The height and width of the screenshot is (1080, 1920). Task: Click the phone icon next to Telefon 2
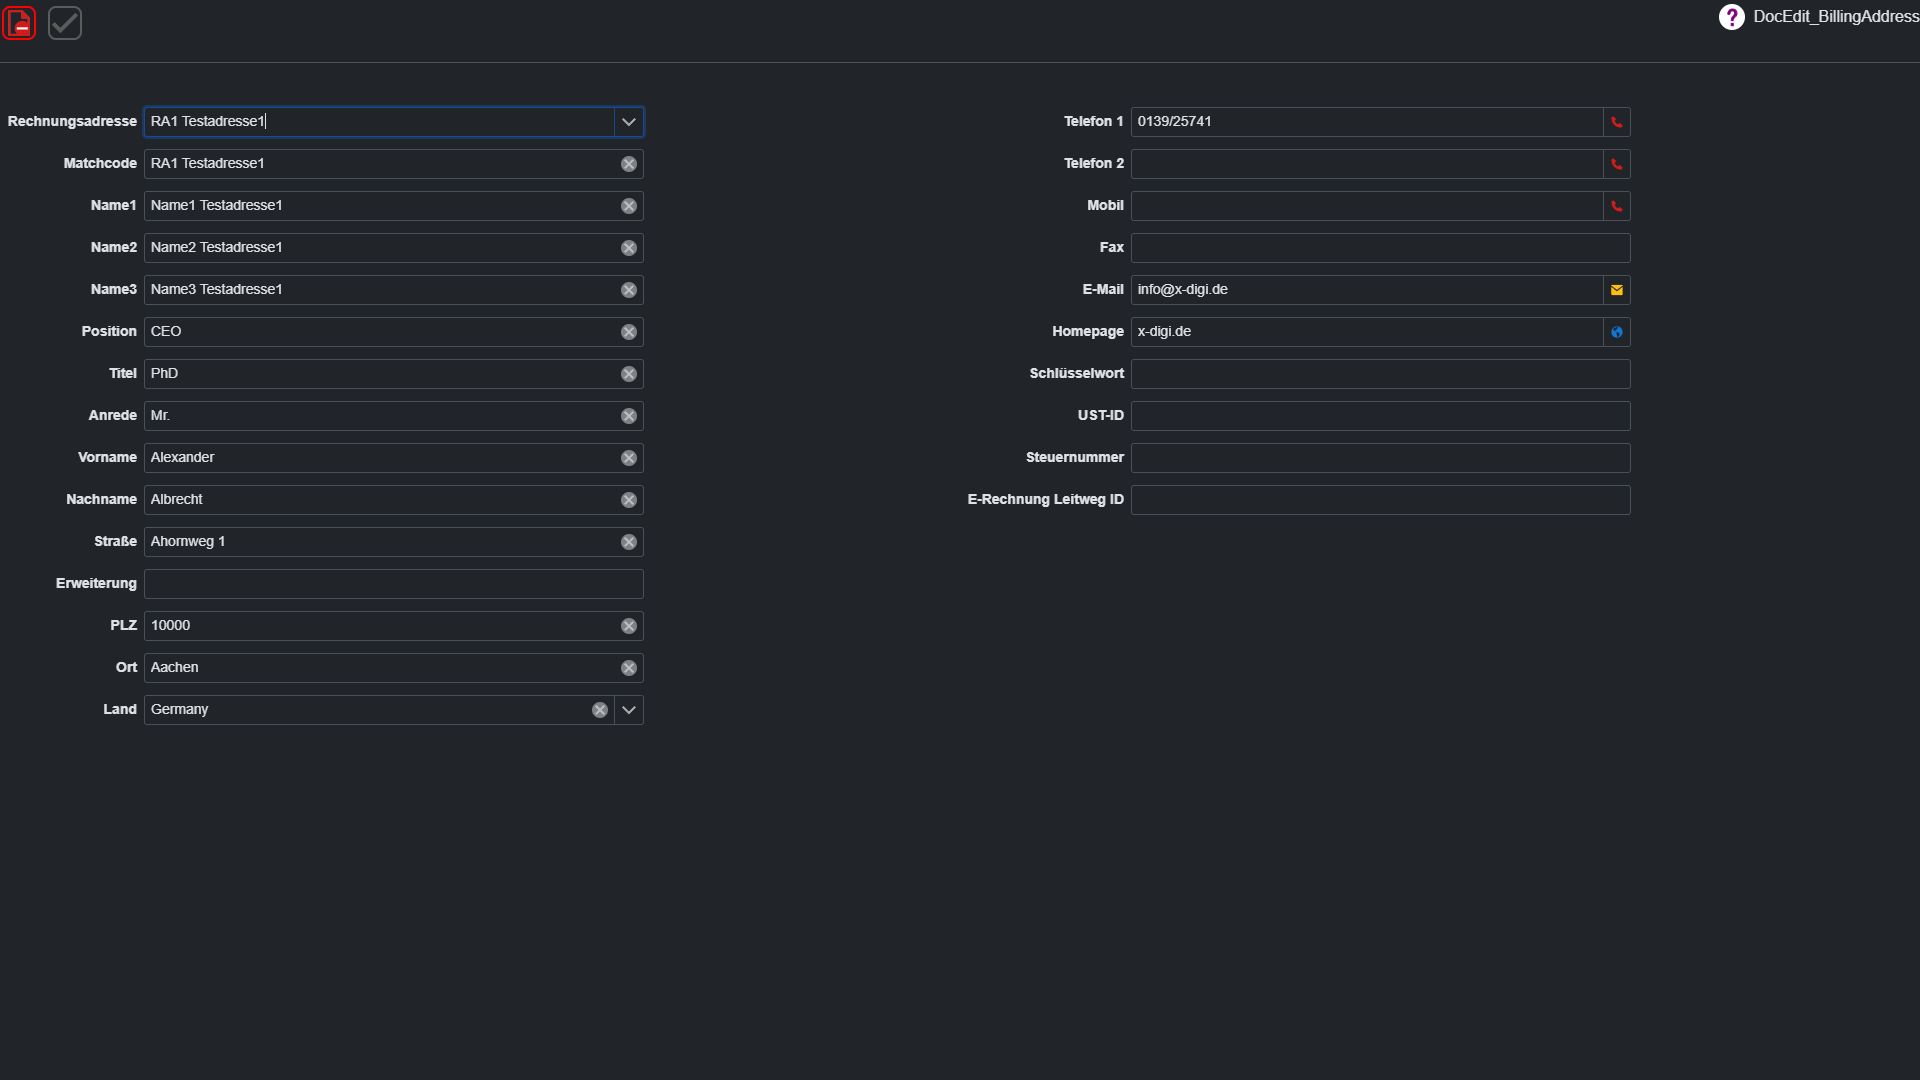[x=1617, y=164]
